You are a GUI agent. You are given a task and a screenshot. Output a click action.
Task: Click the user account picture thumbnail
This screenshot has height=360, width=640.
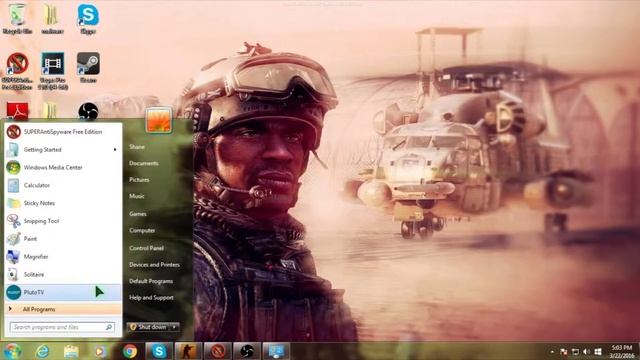(x=159, y=120)
